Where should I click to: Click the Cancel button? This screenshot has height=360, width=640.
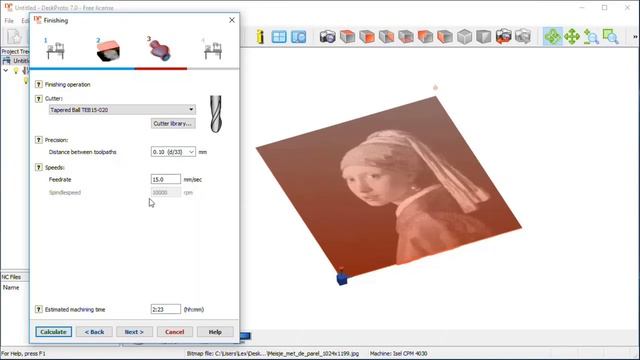175,332
